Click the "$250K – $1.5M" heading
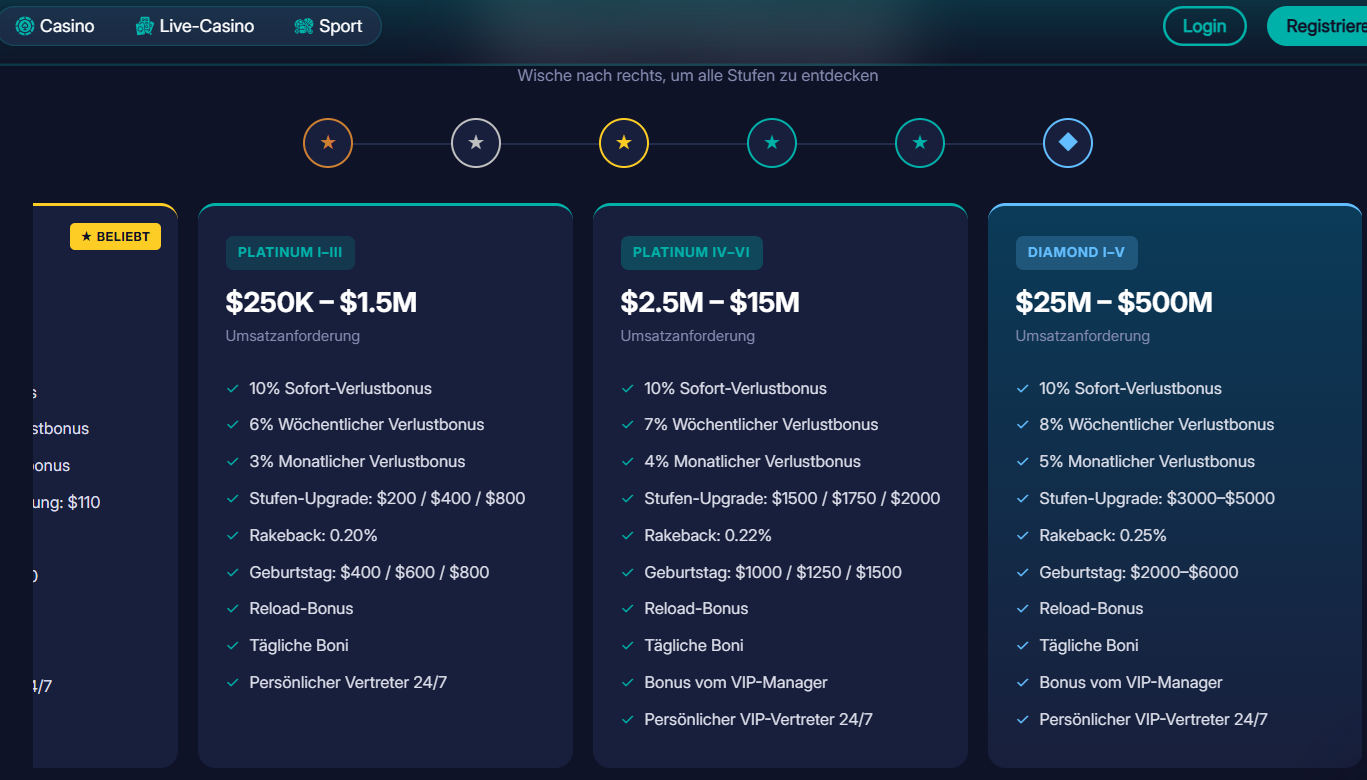The width and height of the screenshot is (1367, 780). click(321, 302)
